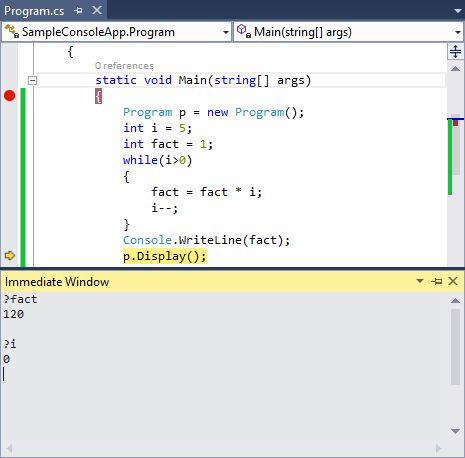The image size is (465, 458).
Task: Pin the Program.cs tab
Action: tap(79, 11)
